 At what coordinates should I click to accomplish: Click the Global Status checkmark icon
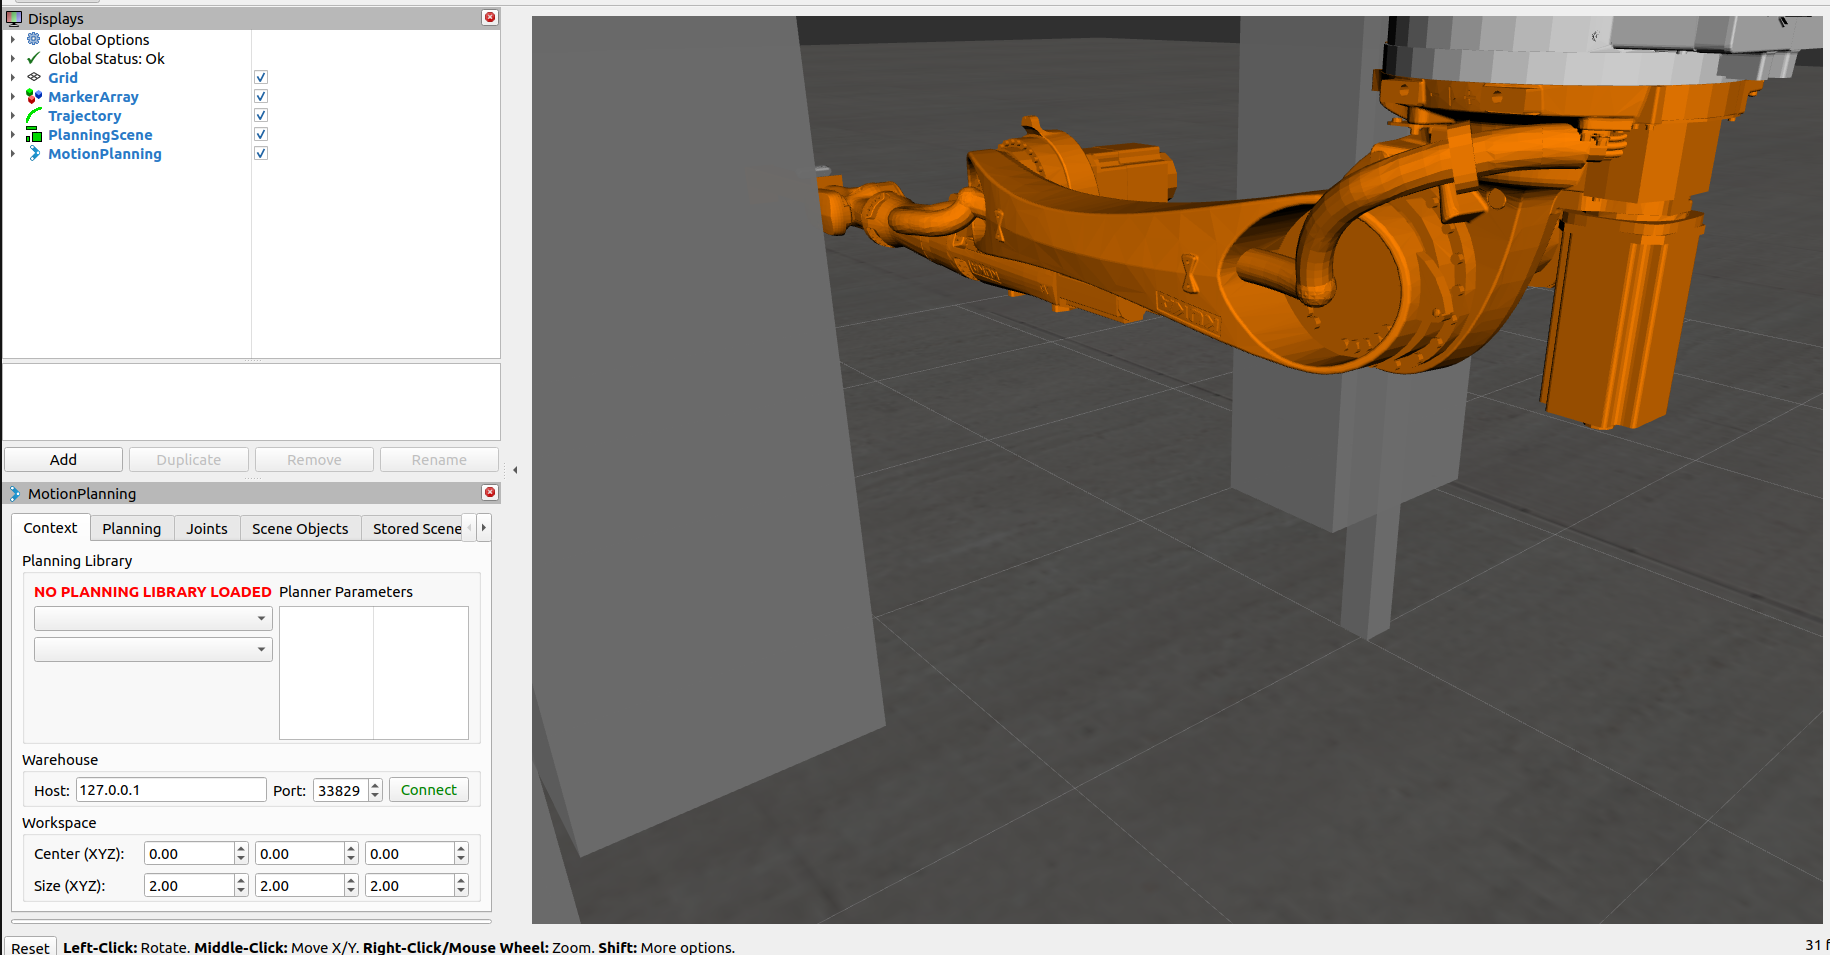pyautogui.click(x=33, y=58)
